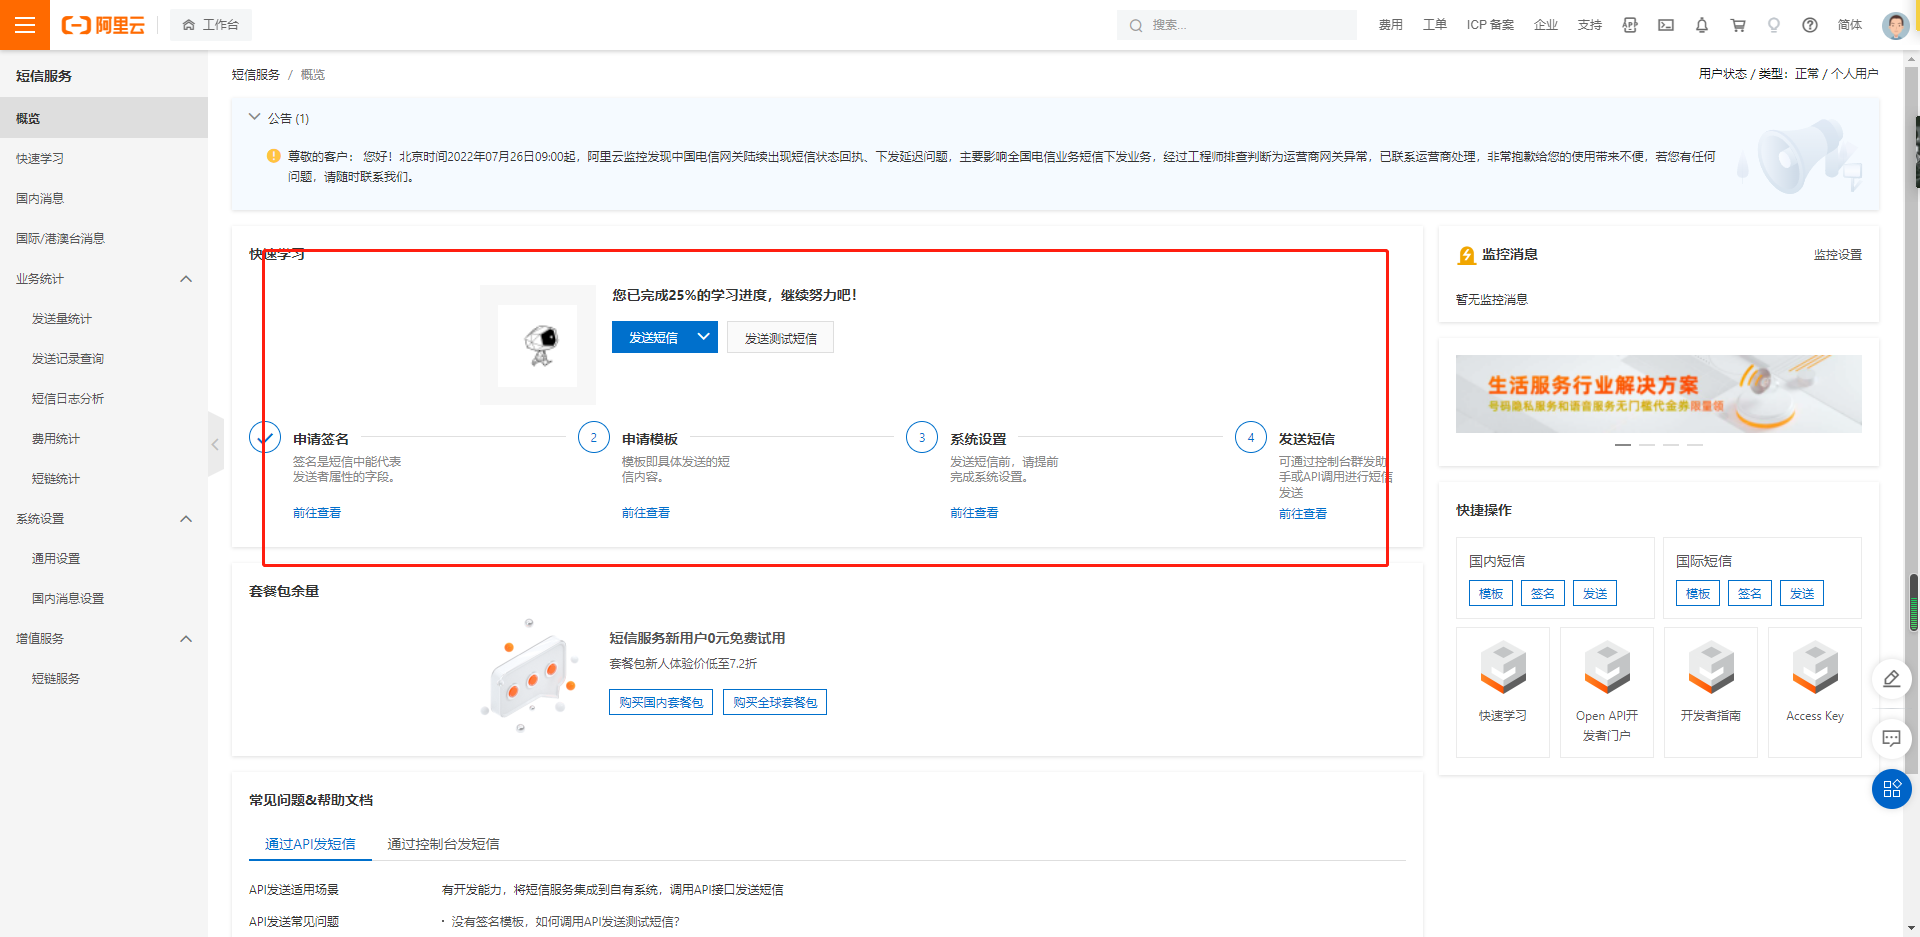
Task: Click 前往查看 under 系统设置 step
Action: (x=974, y=513)
